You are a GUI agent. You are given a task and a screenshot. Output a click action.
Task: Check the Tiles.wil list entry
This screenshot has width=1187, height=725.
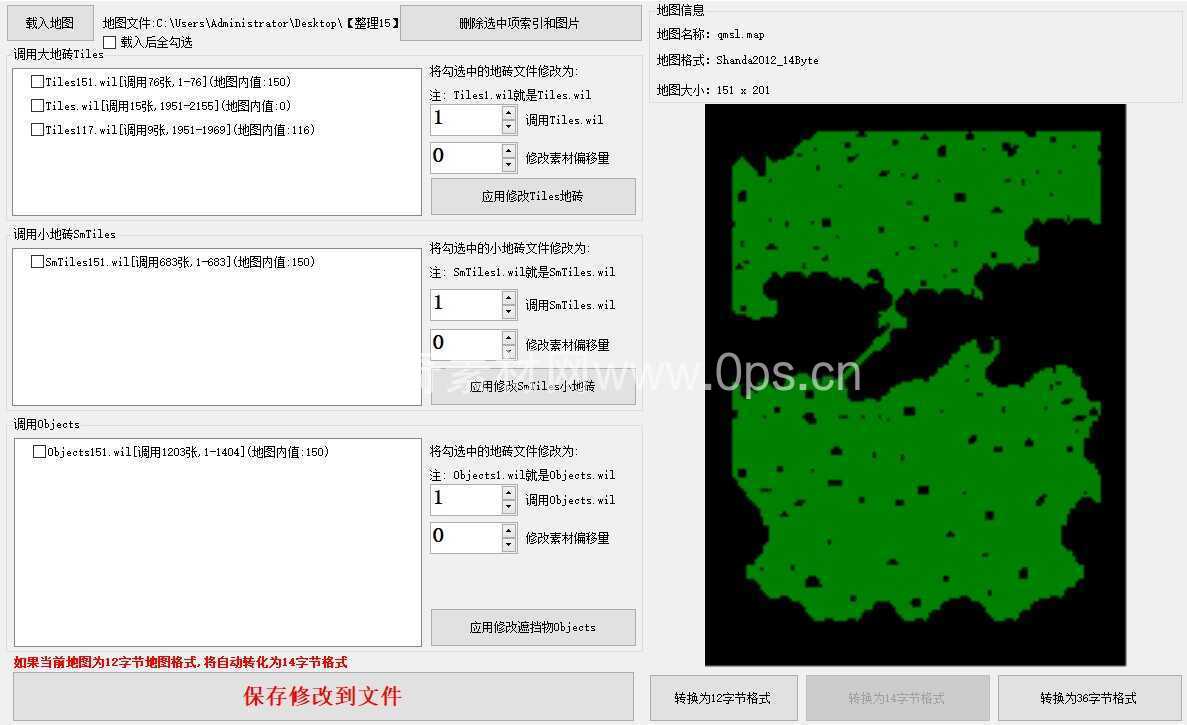coord(37,106)
